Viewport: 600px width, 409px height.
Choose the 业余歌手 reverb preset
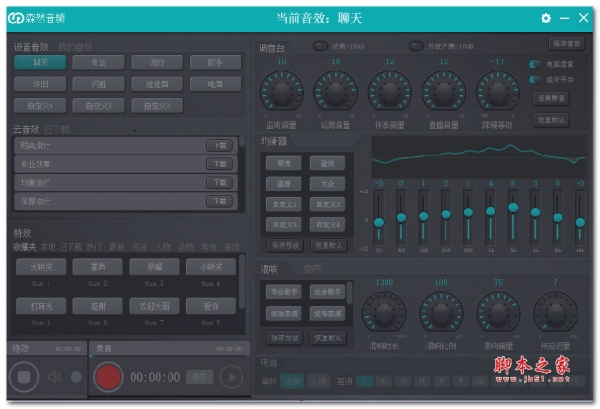coord(328,292)
